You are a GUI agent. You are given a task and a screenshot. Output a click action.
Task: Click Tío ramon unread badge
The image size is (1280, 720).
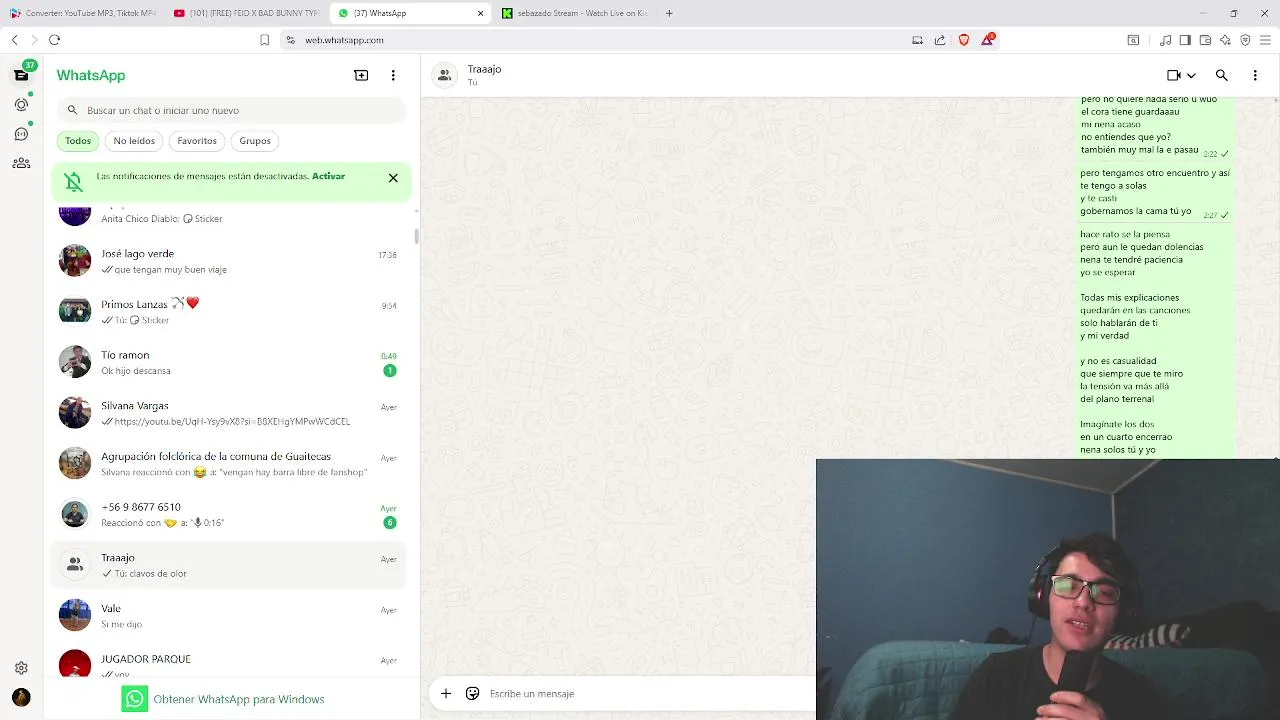tap(389, 371)
